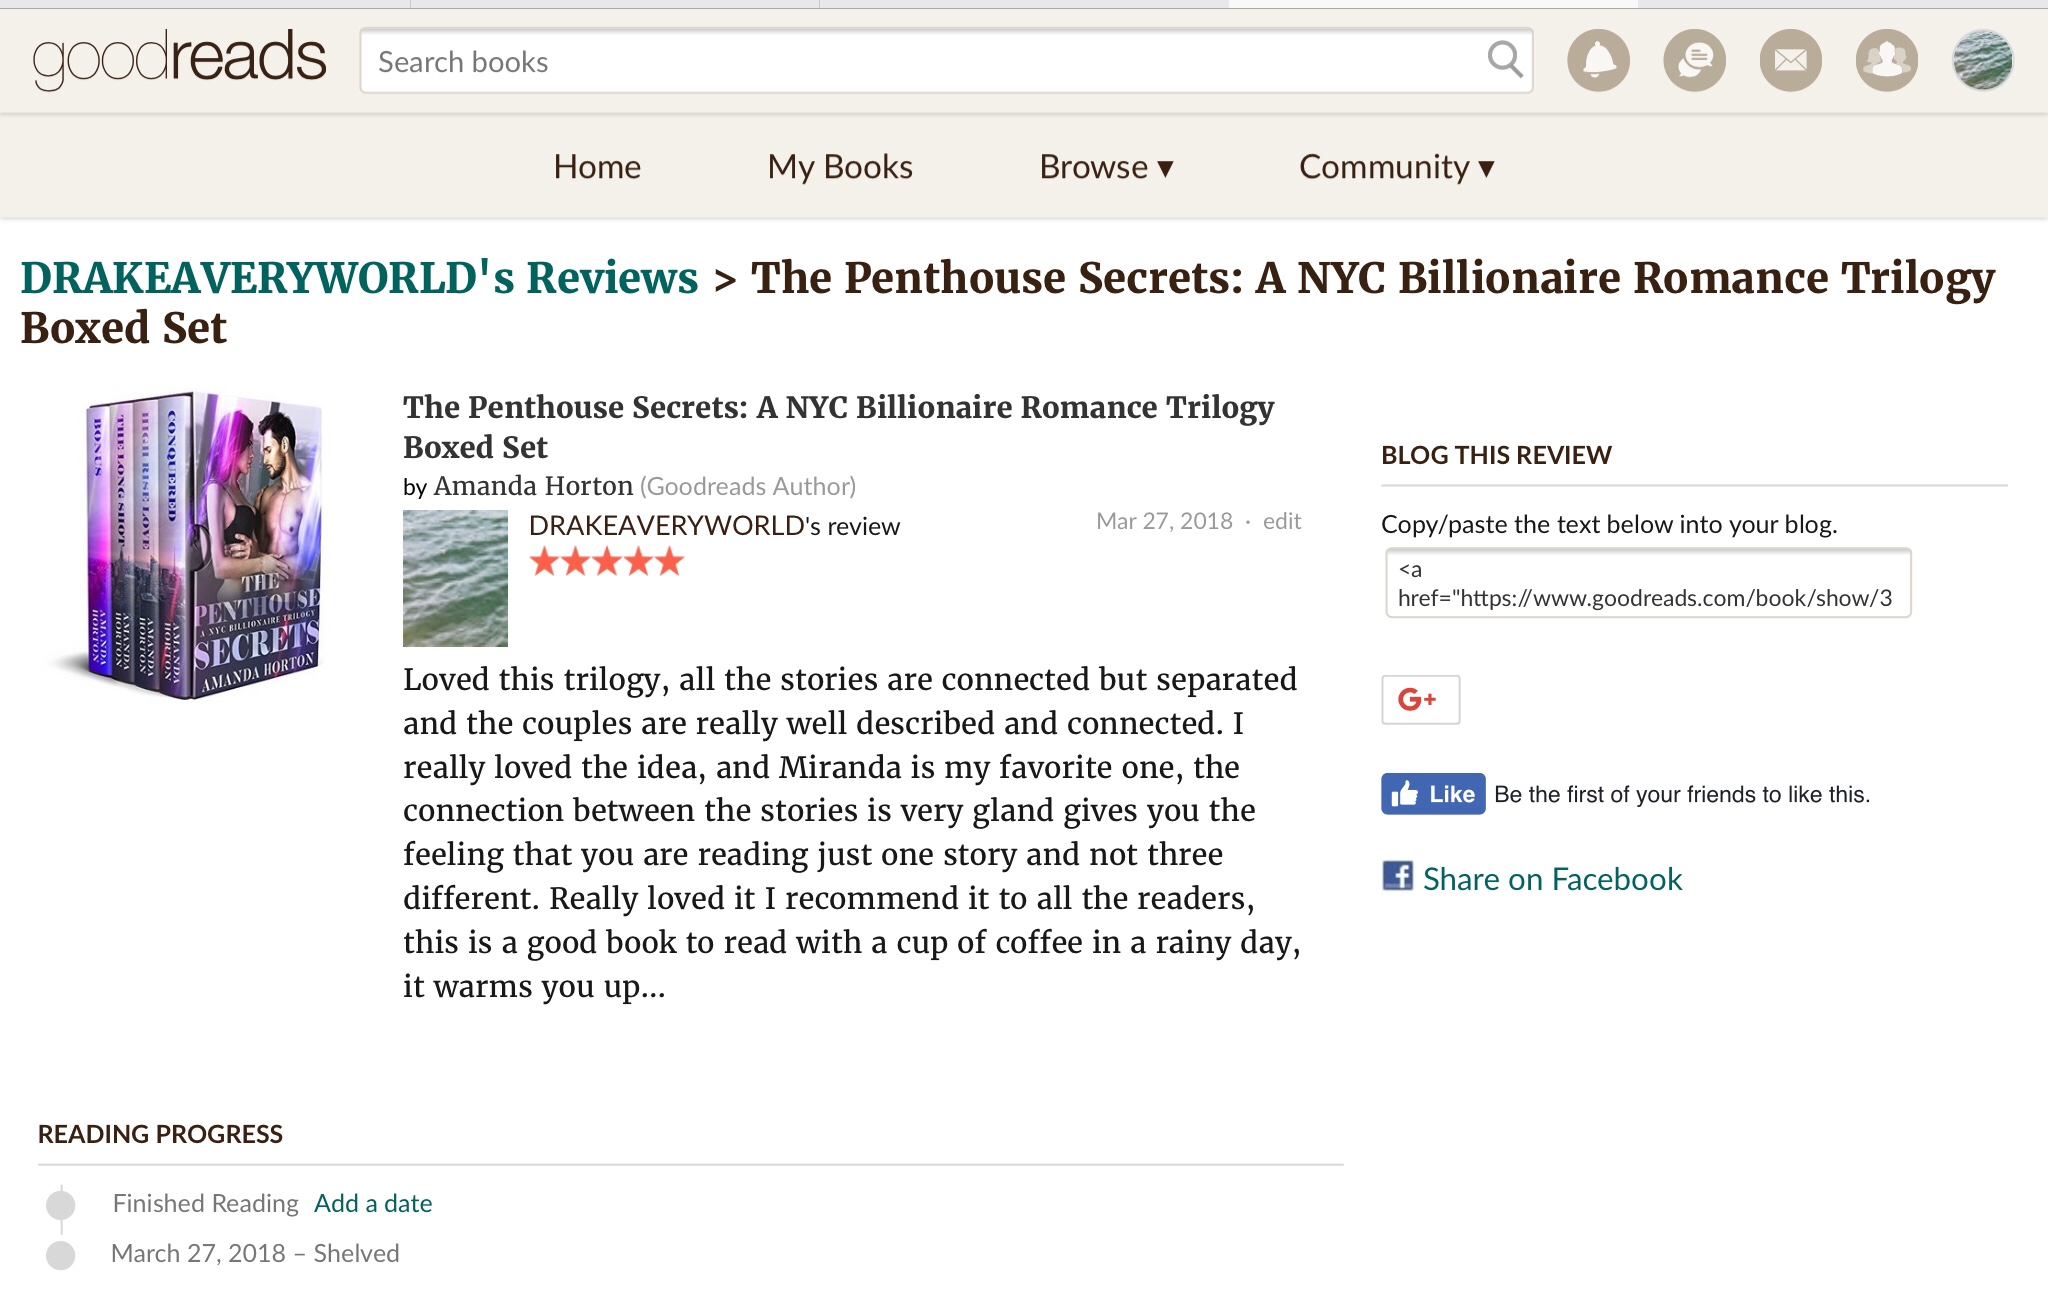Viewport: 2048px width, 1307px height.
Task: Expand the Browse dropdown menu
Action: 1106,167
